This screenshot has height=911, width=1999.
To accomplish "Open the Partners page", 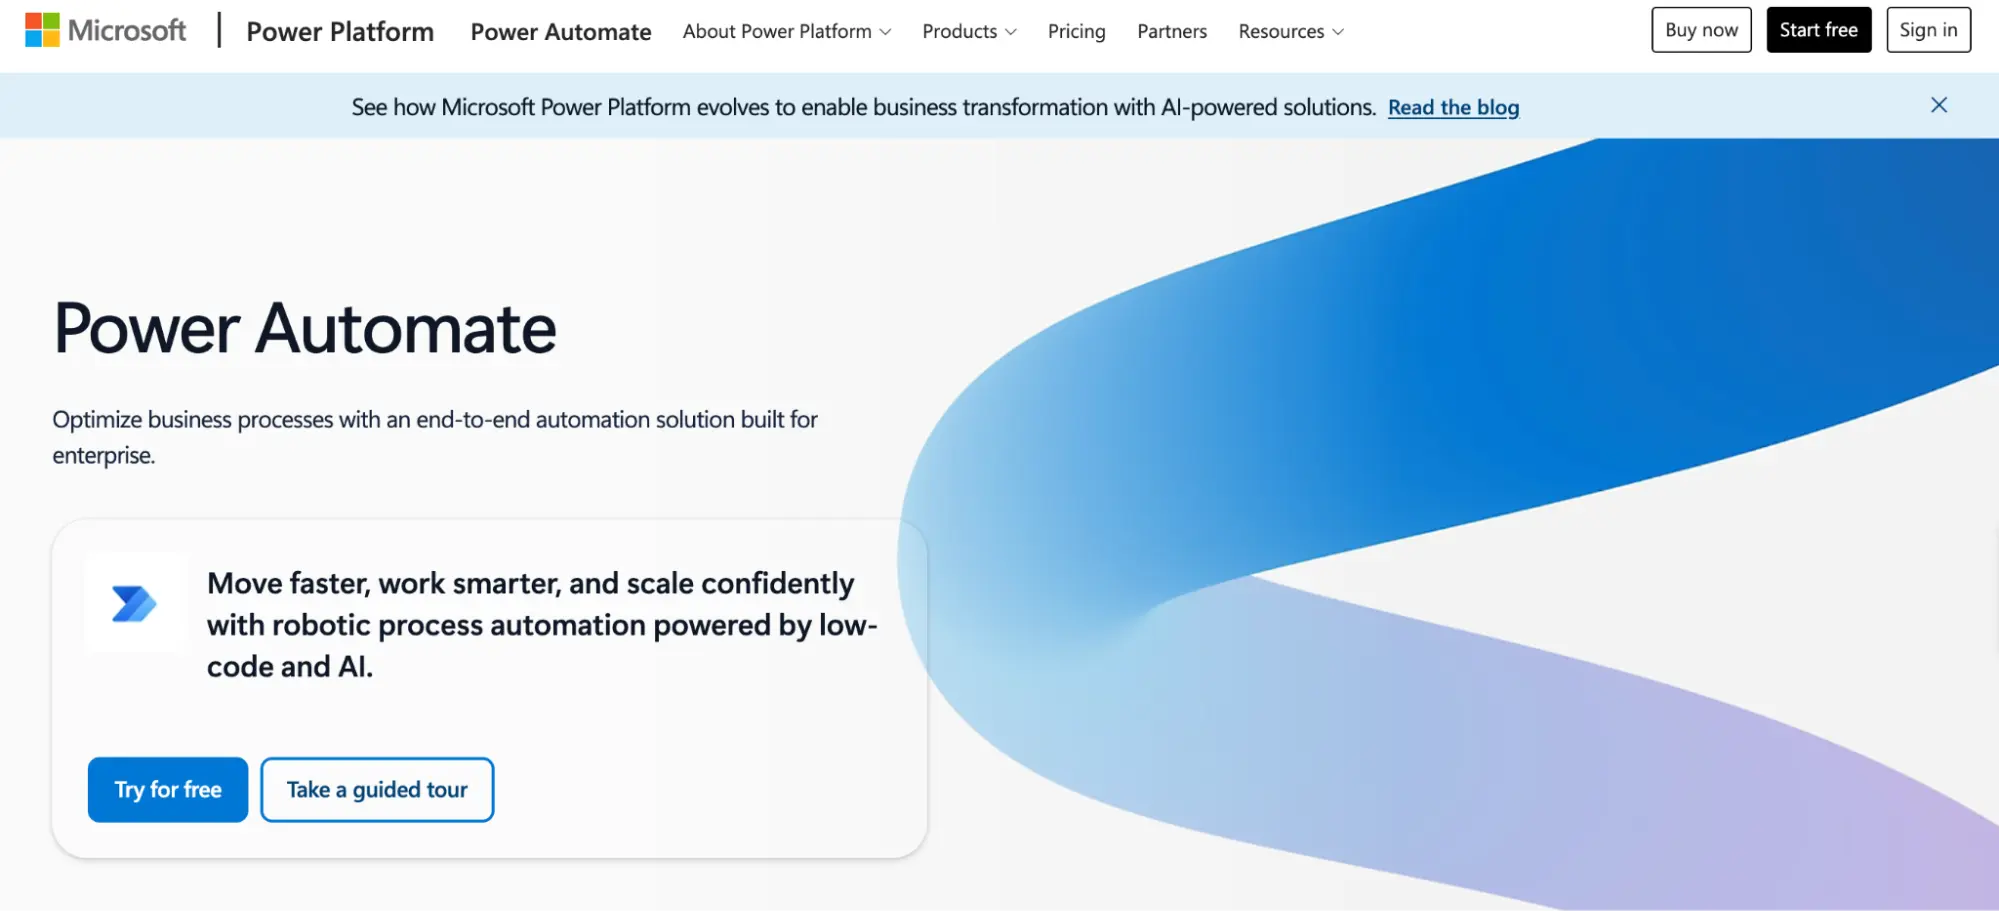I will coord(1172,31).
